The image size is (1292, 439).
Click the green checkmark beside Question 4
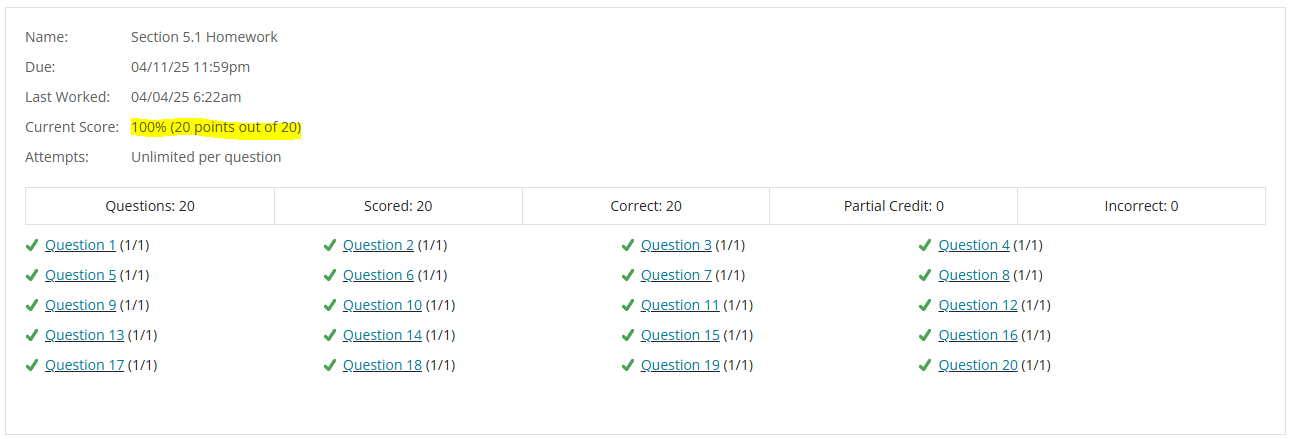925,245
